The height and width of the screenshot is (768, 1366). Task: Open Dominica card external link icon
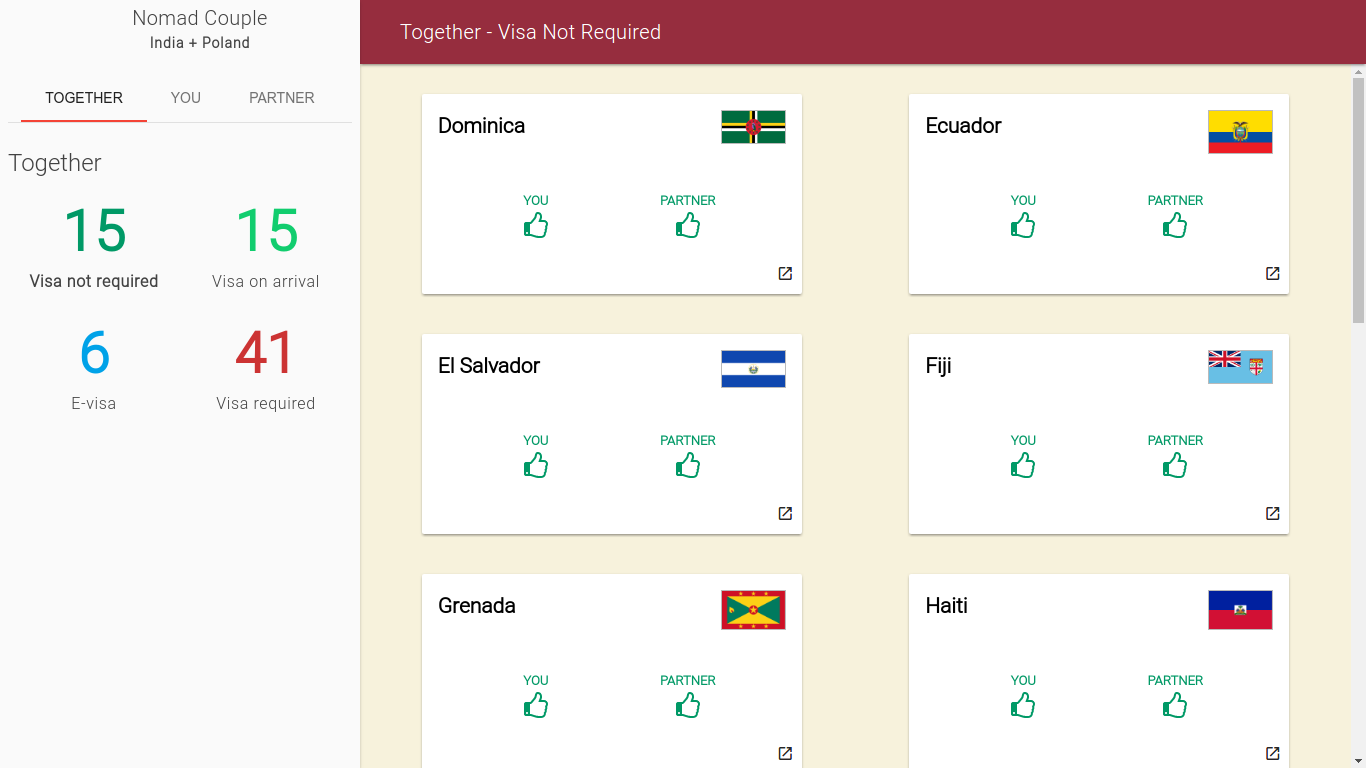point(785,273)
